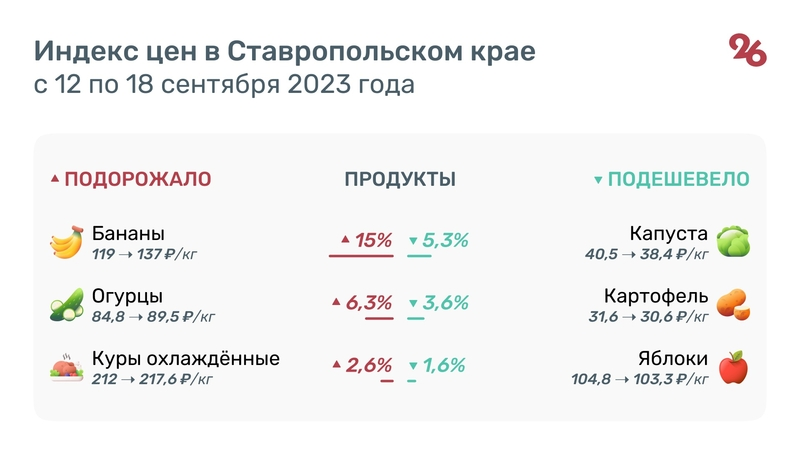The width and height of the screenshot is (800, 450).
Task: Click the red bar under 6,3%
Action: 379,318
